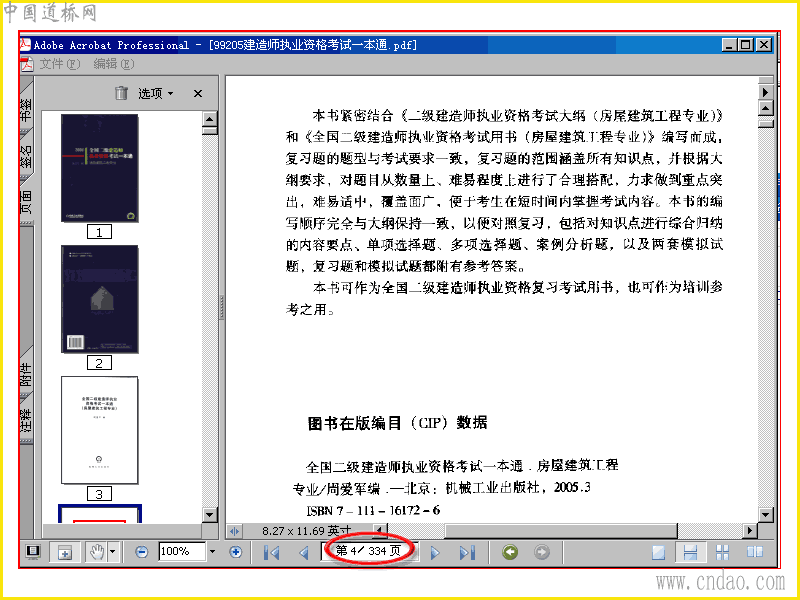This screenshot has height=600, width=800.
Task: Expand the hand tool dropdown arrow
Action: tap(112, 552)
